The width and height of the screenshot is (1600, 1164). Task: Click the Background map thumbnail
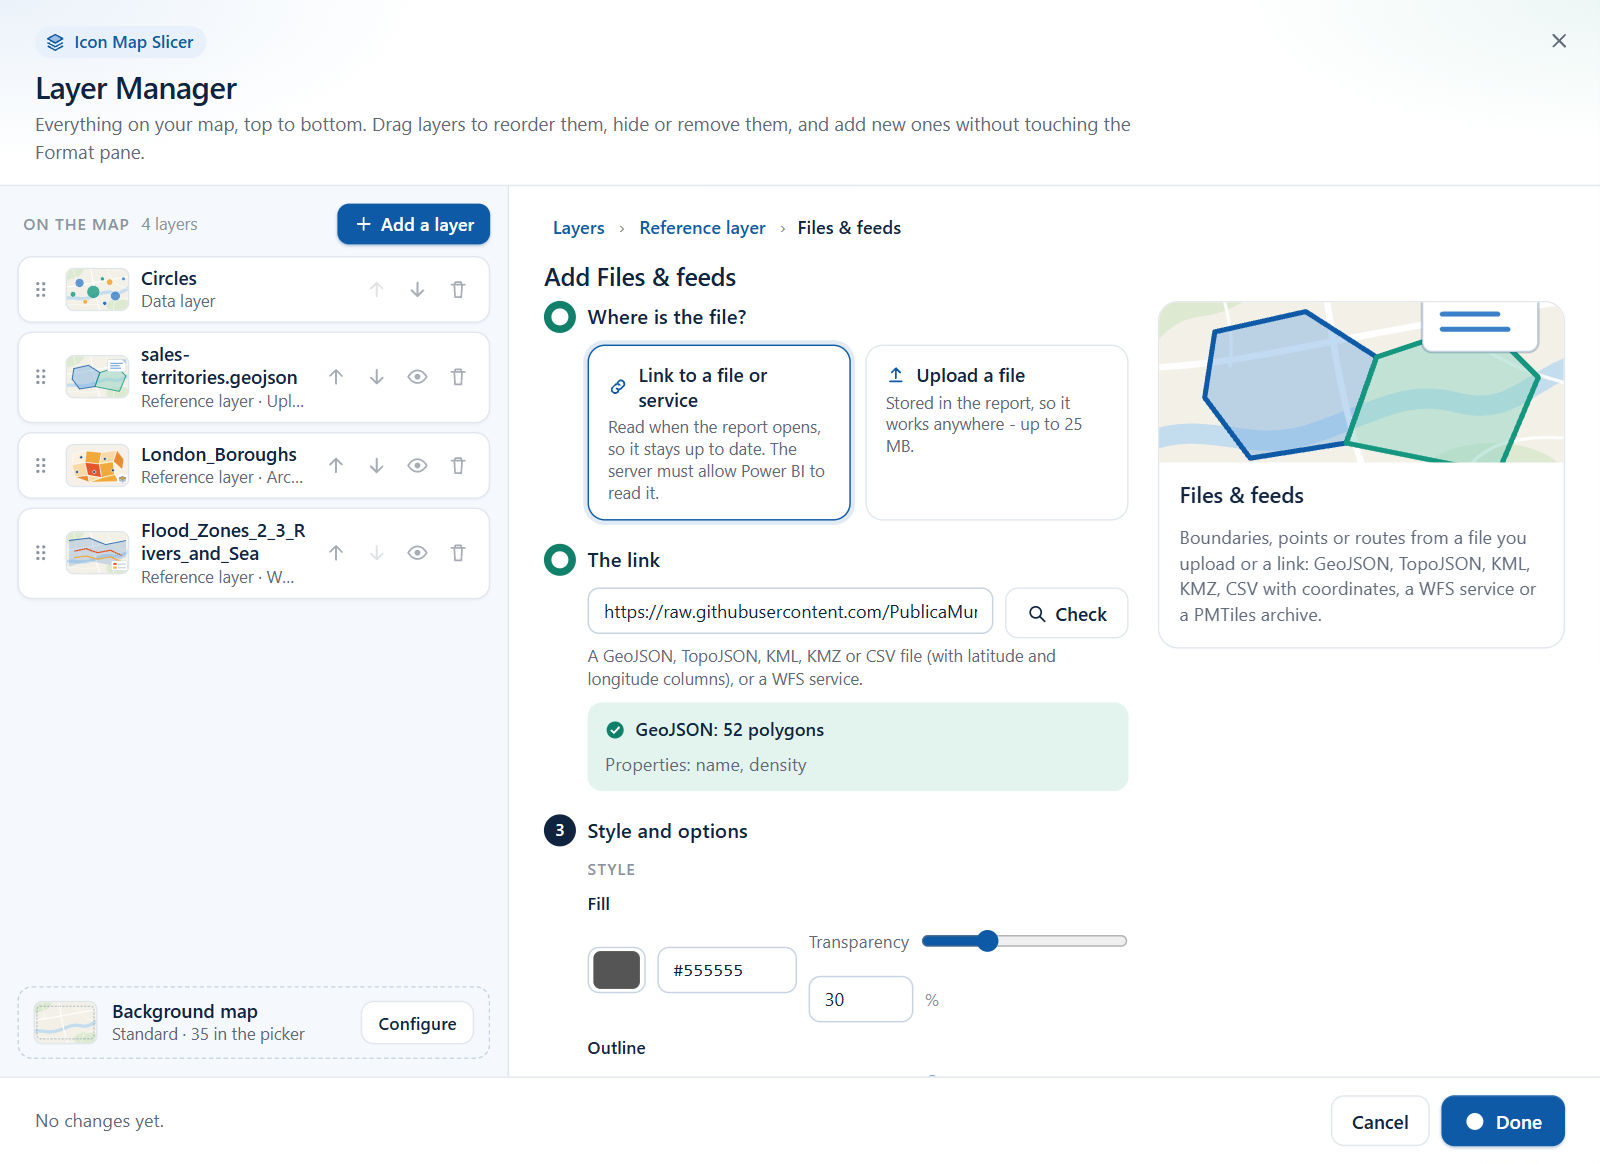[66, 1023]
